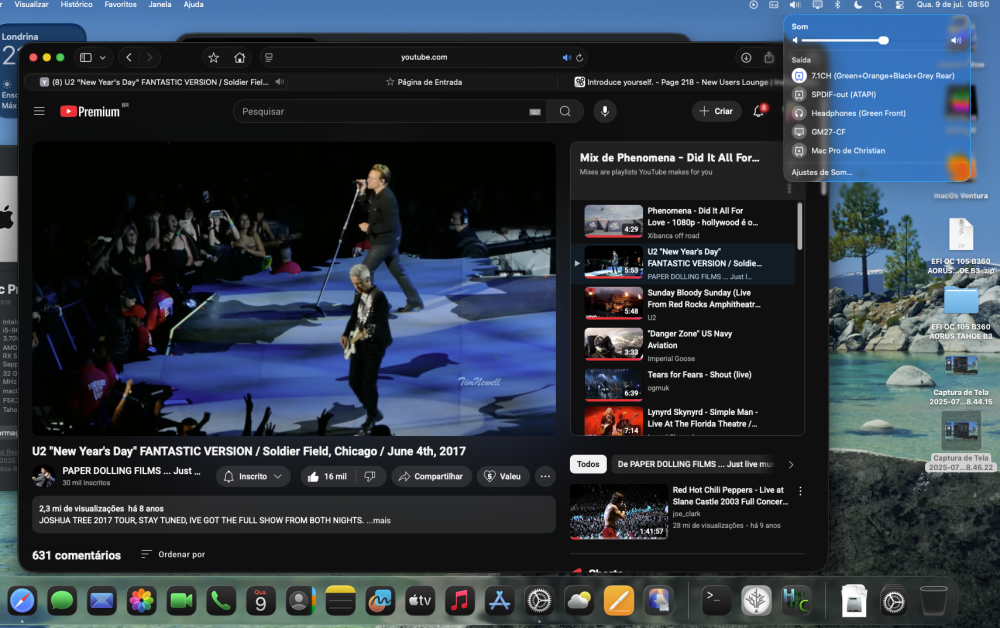Open Visualizar menu
1000x628 pixels.
point(31,4)
